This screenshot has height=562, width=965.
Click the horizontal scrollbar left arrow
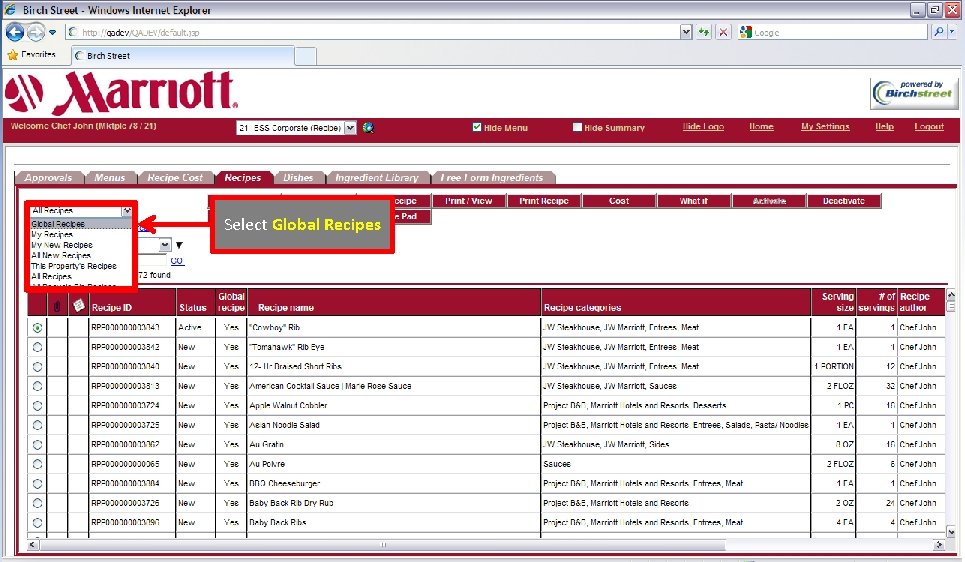point(33,545)
